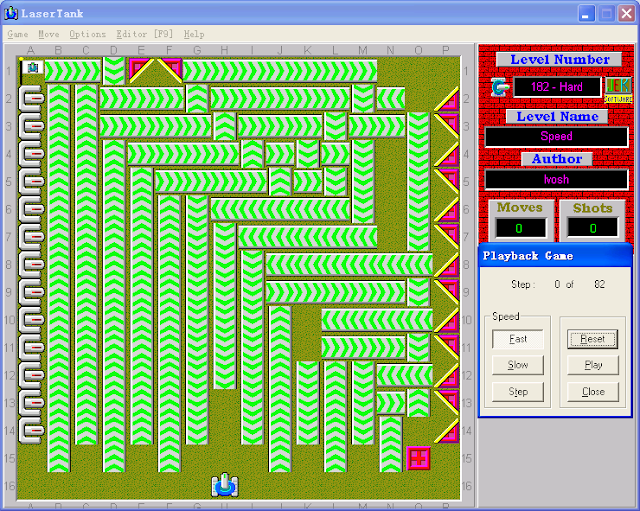
Task: Click the mirror in column P row 6
Action: (446, 209)
